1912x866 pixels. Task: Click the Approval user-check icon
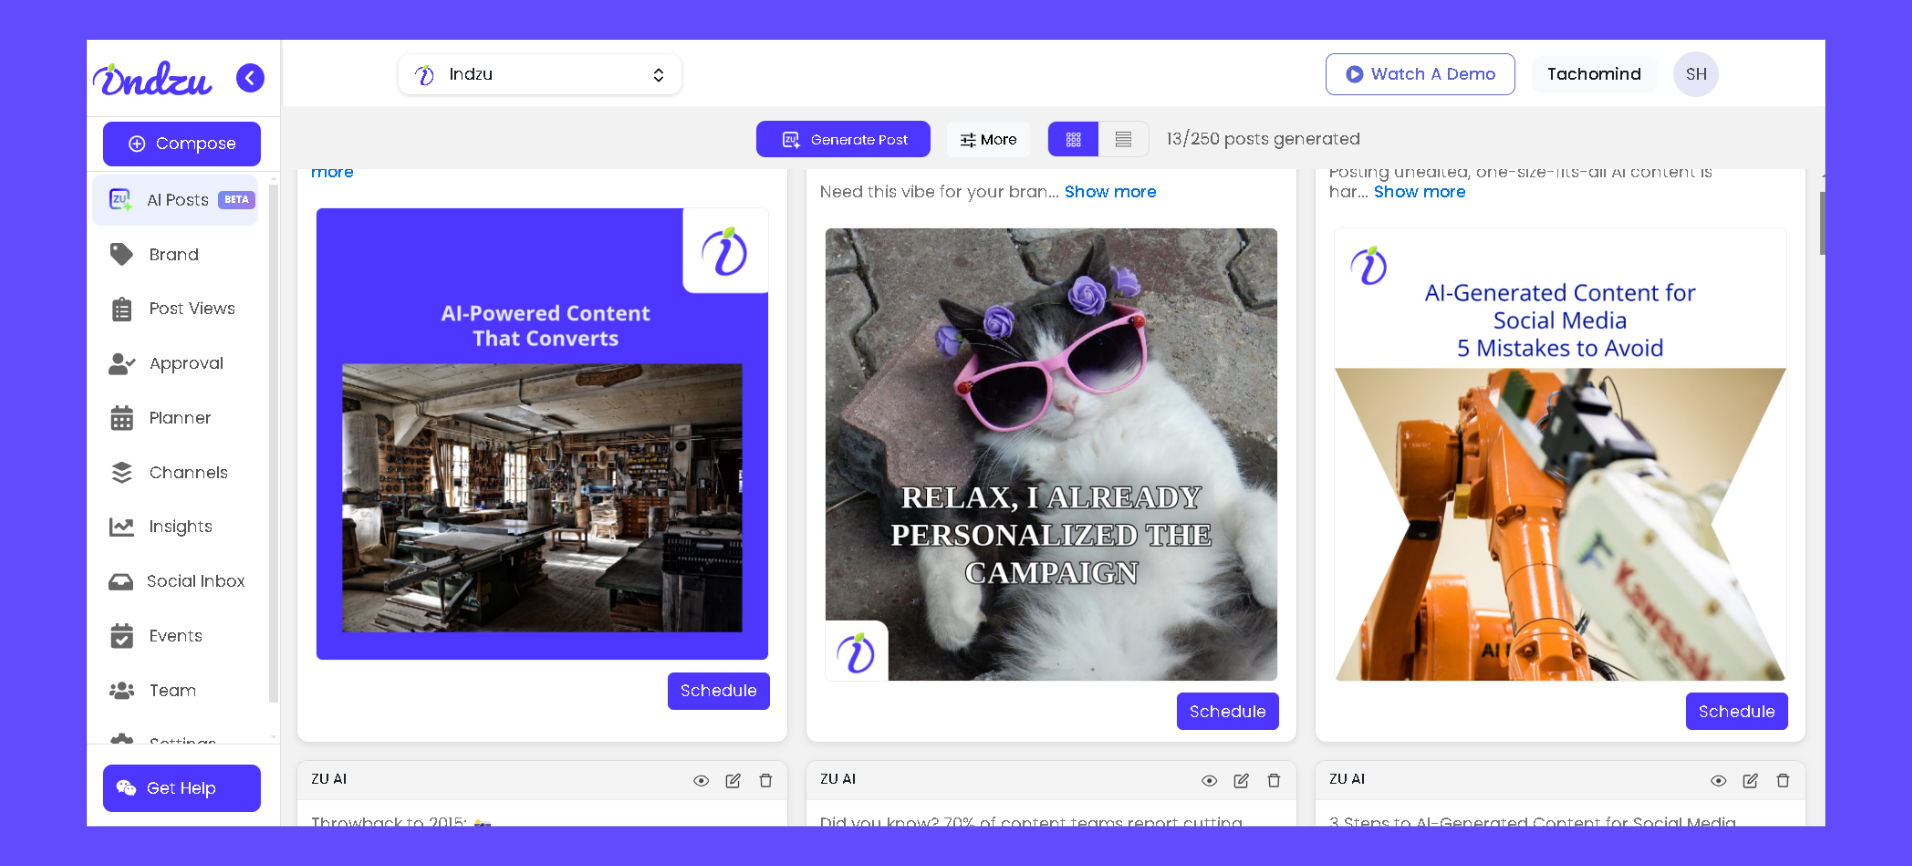[122, 364]
